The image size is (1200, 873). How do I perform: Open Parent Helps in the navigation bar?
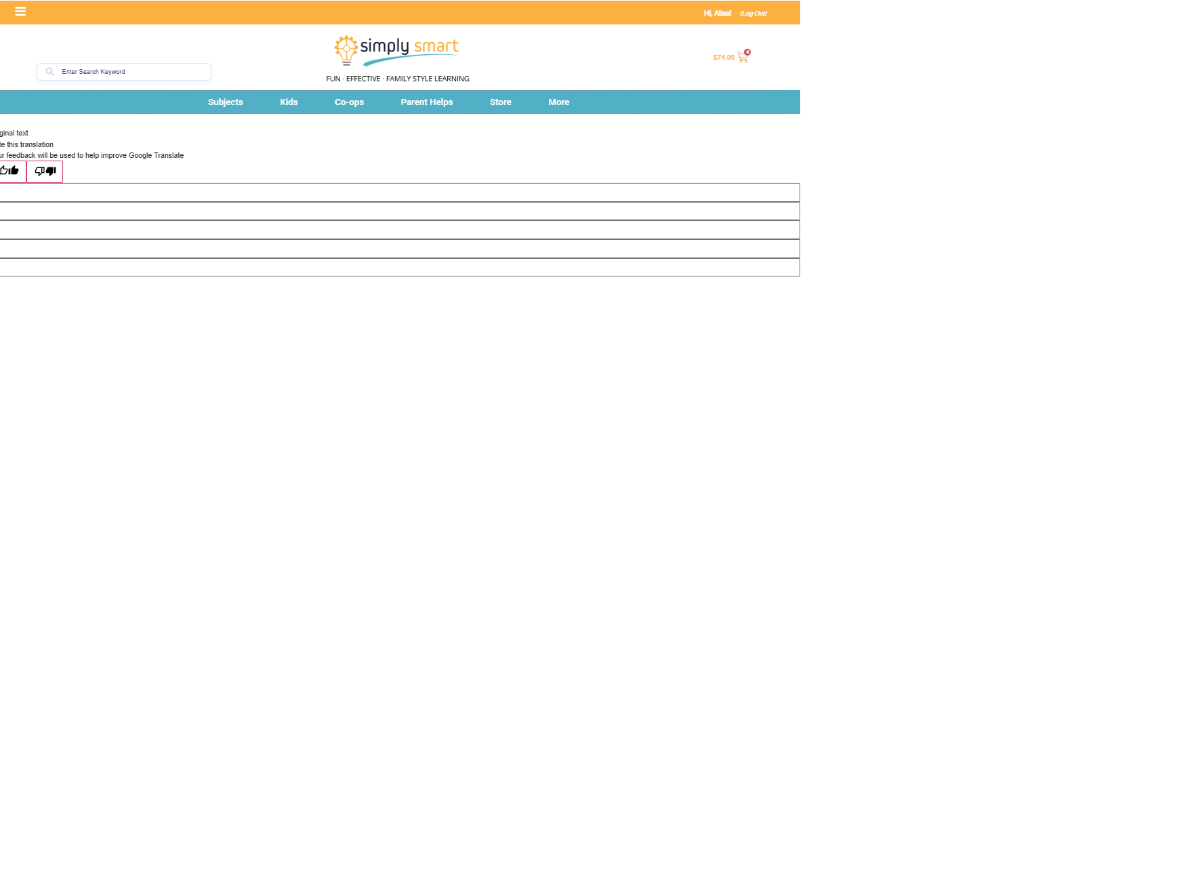pyautogui.click(x=427, y=102)
